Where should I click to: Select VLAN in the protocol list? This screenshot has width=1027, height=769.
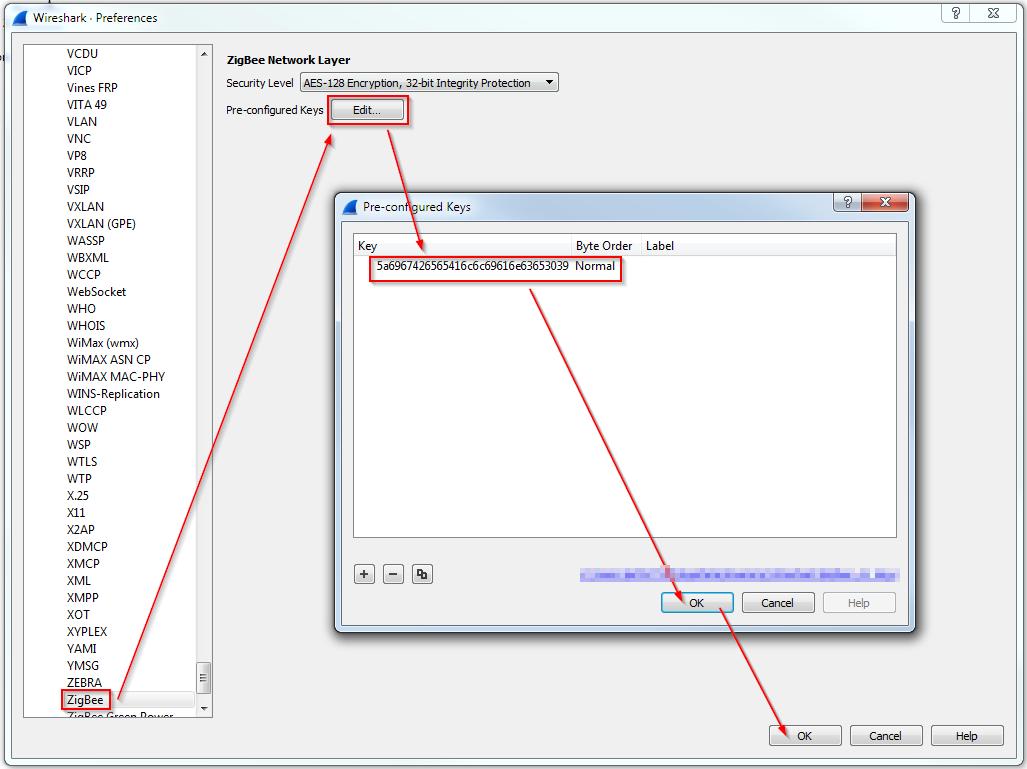point(81,121)
